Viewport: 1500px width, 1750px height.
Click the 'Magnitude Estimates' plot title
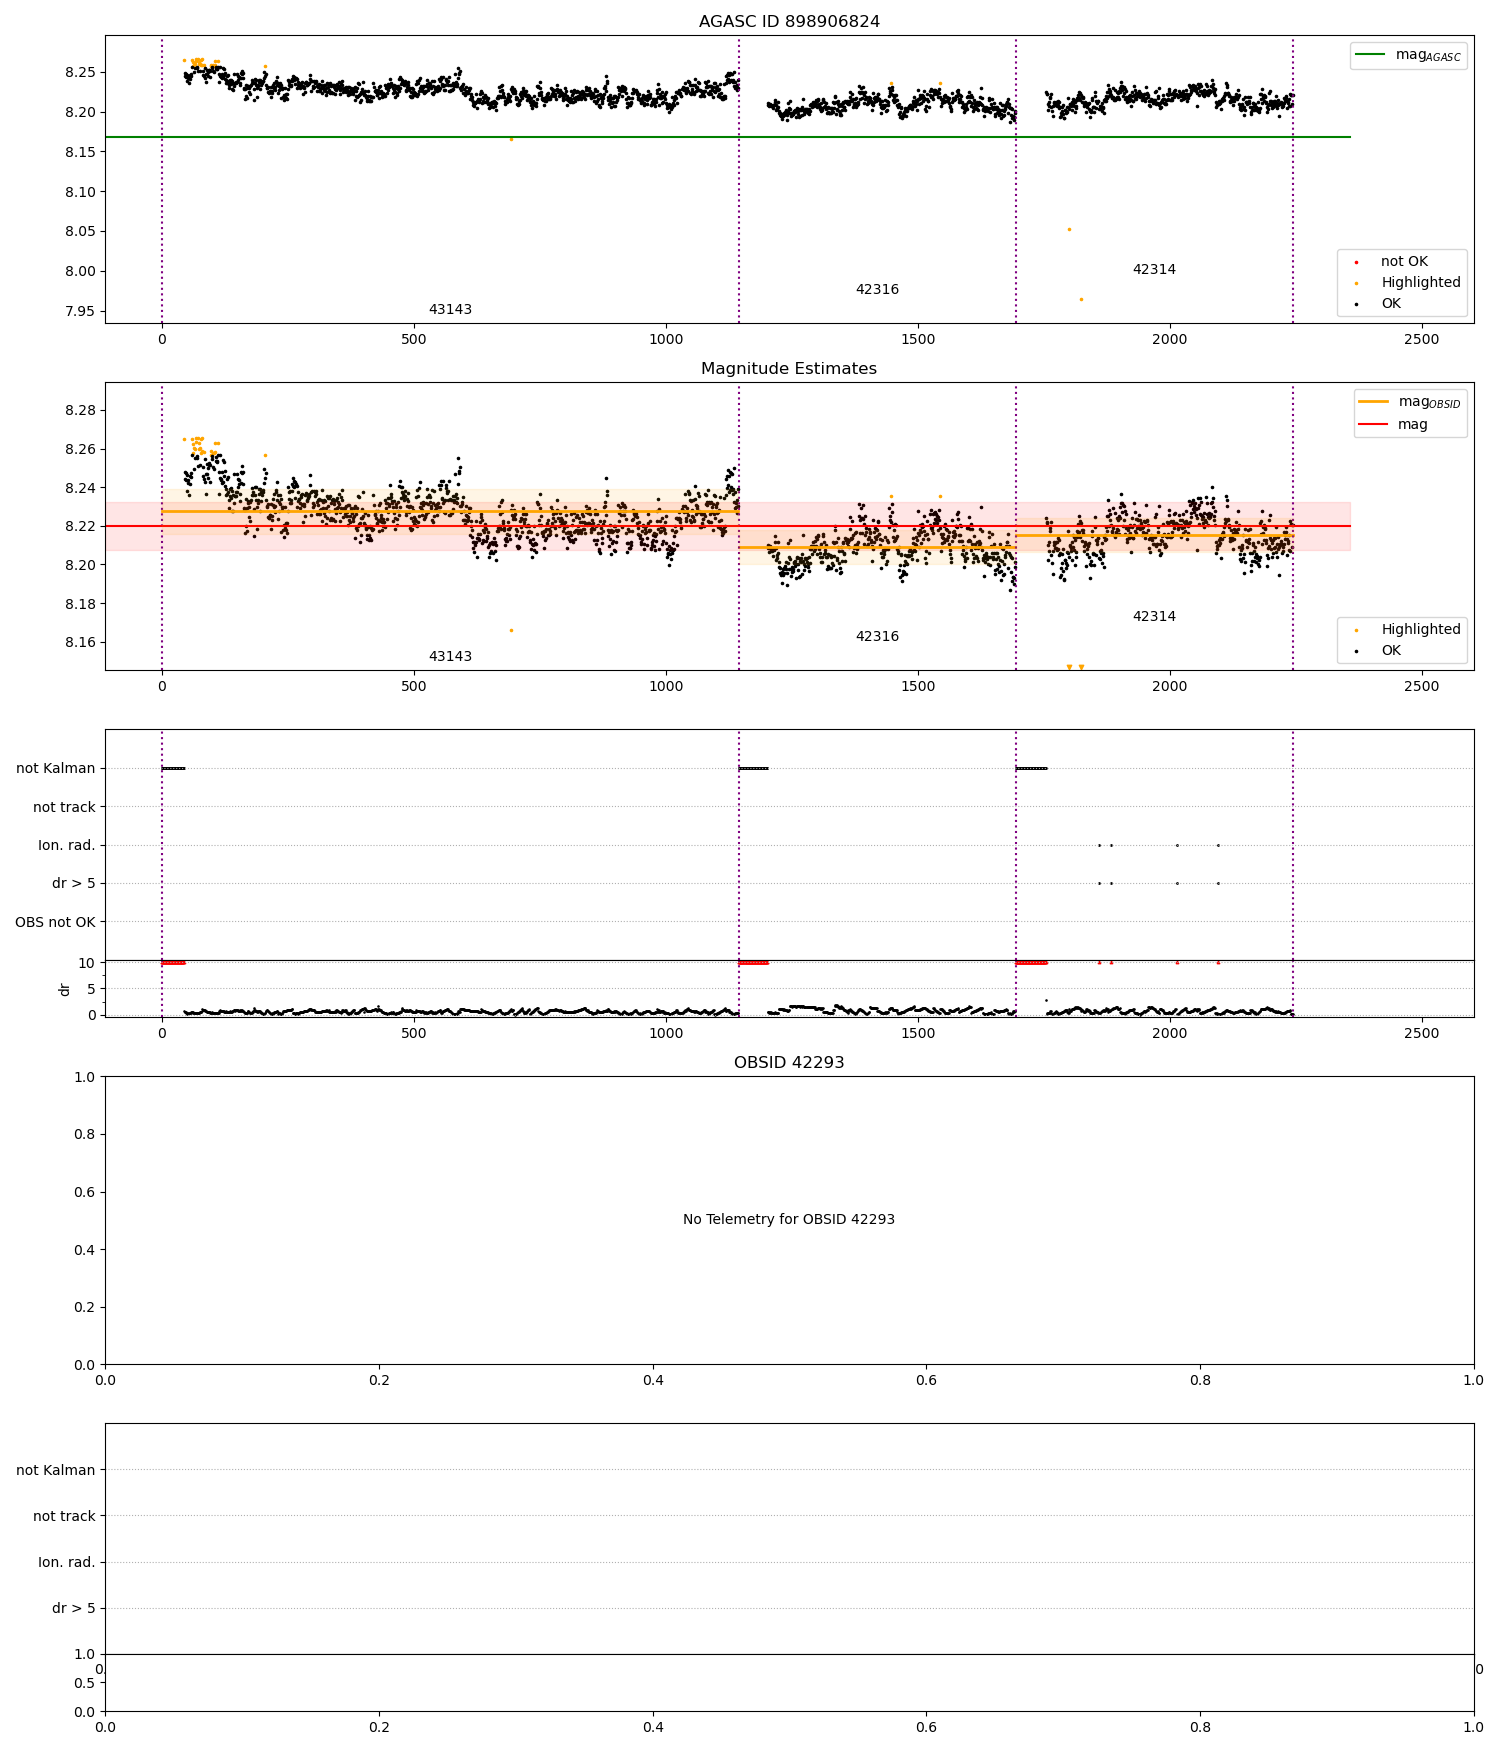click(x=789, y=369)
